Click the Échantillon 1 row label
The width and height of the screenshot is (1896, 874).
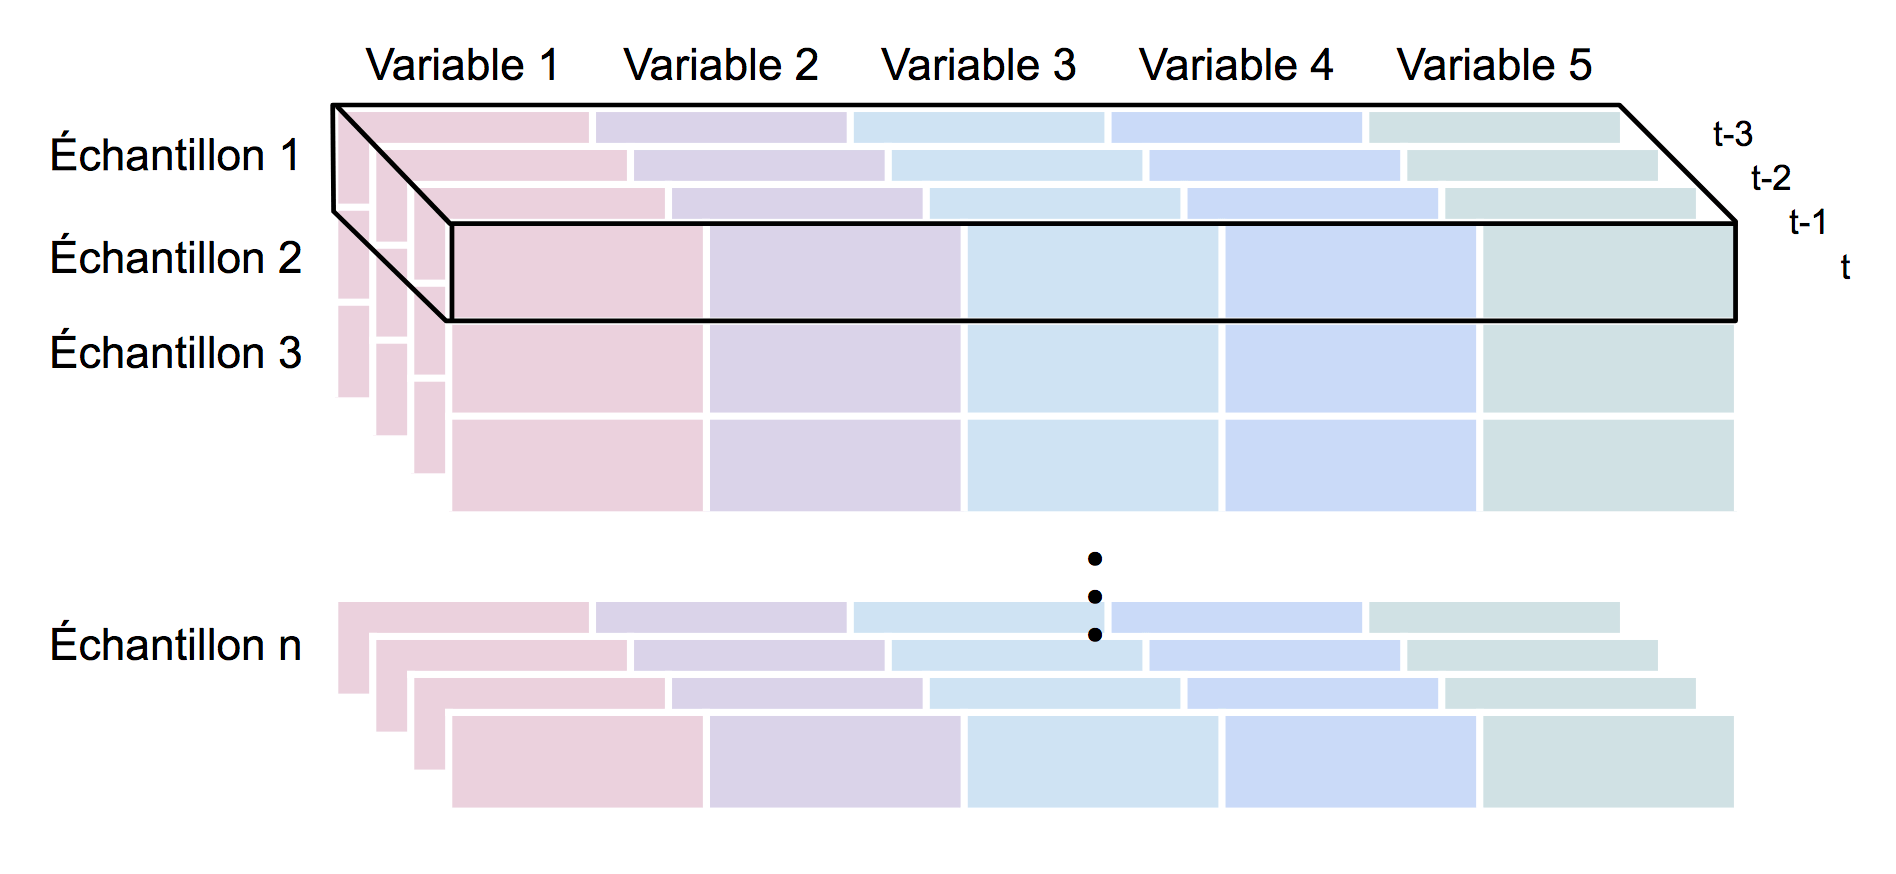tap(175, 156)
